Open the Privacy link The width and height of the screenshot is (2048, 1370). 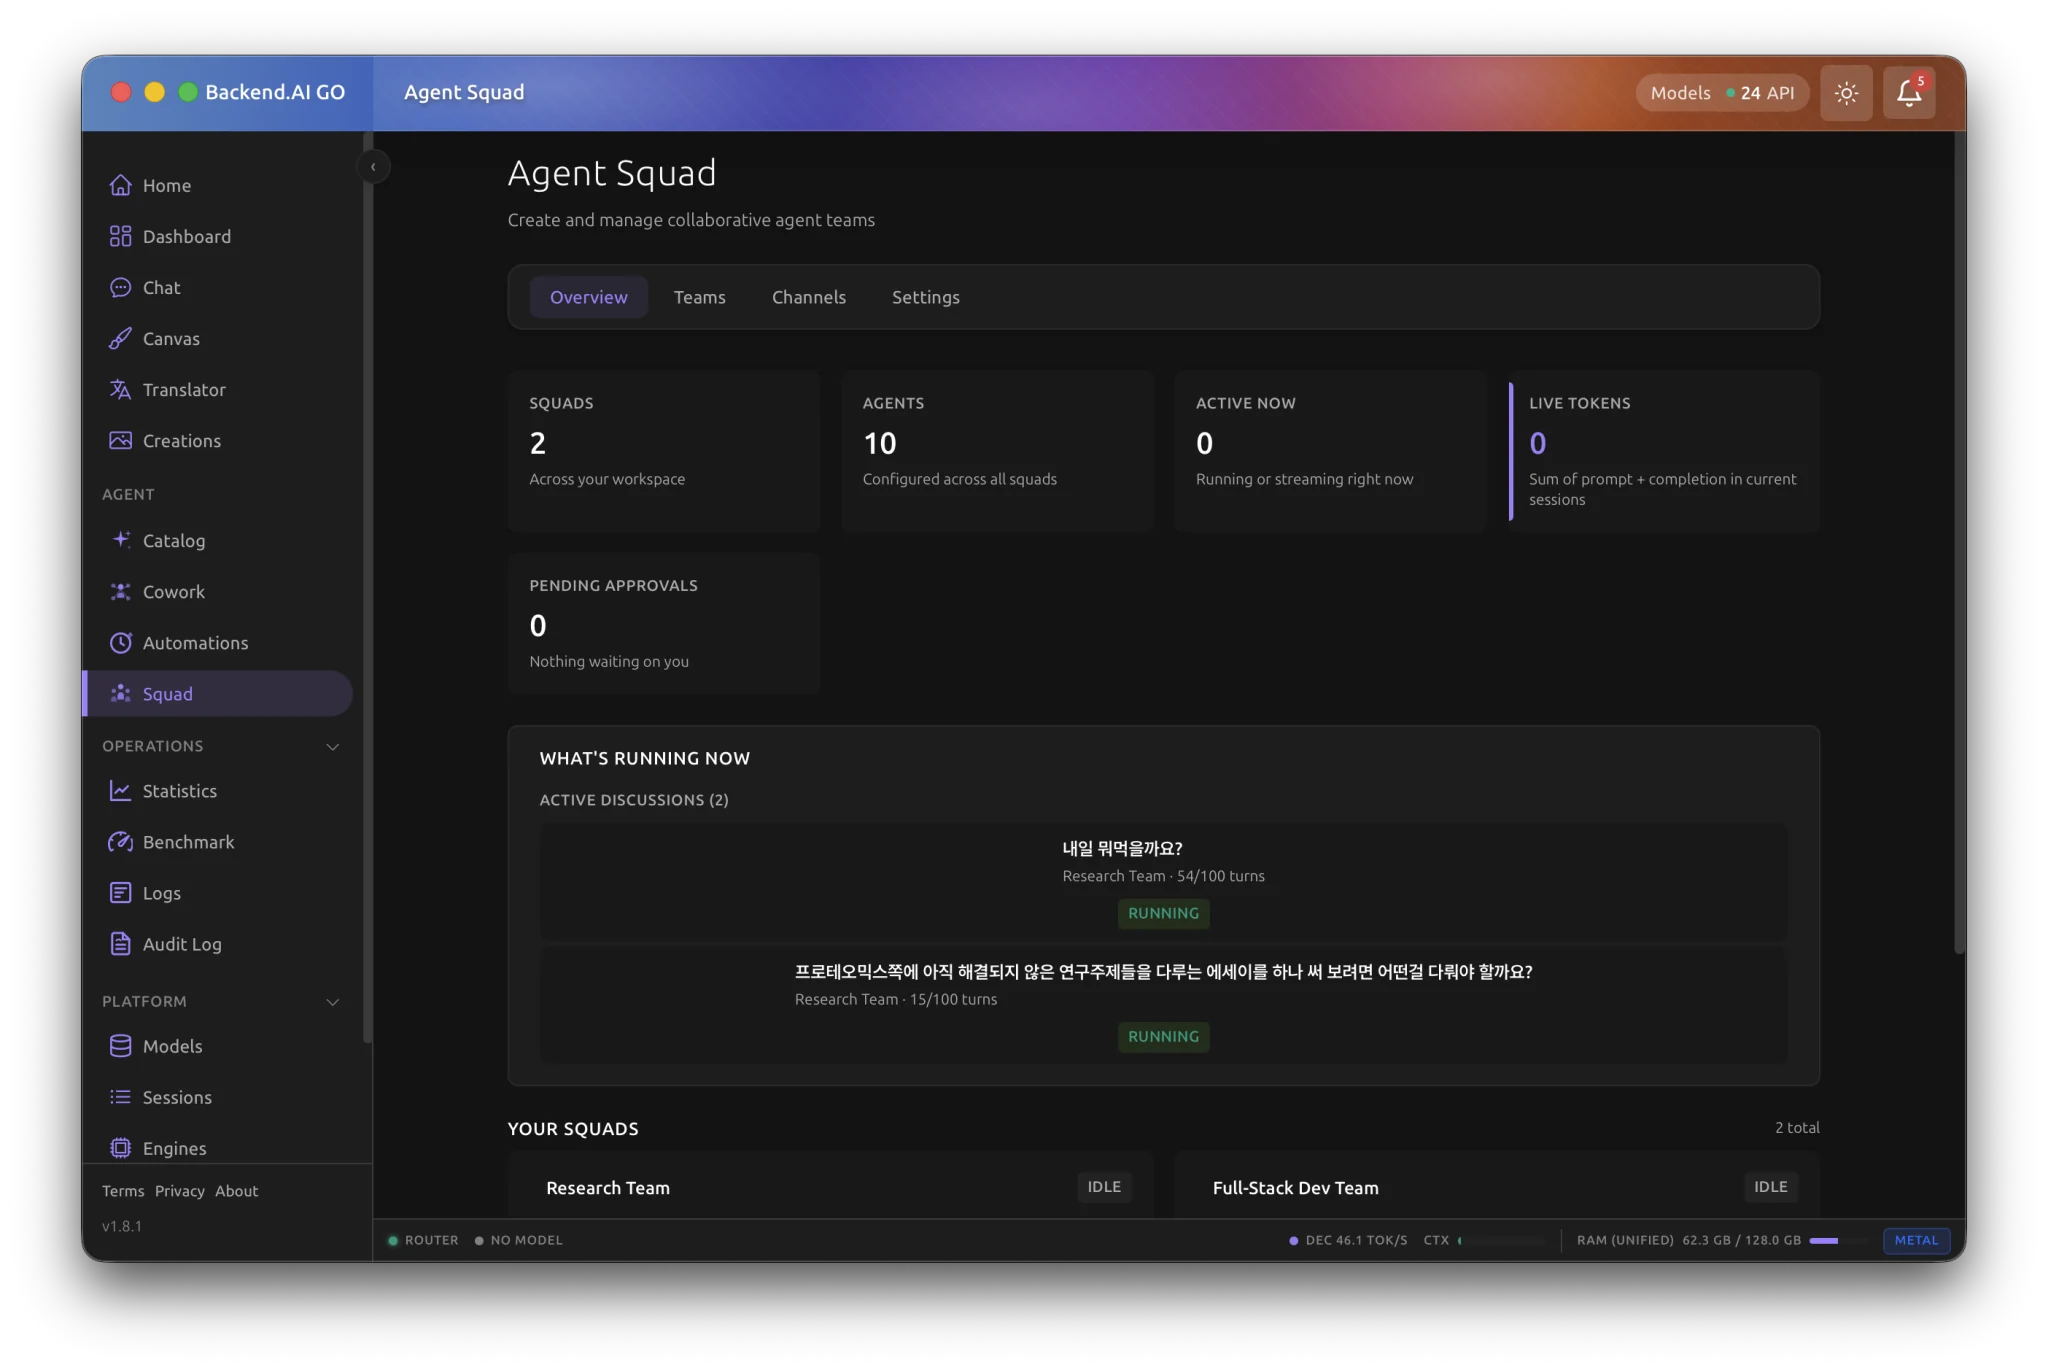(180, 1190)
